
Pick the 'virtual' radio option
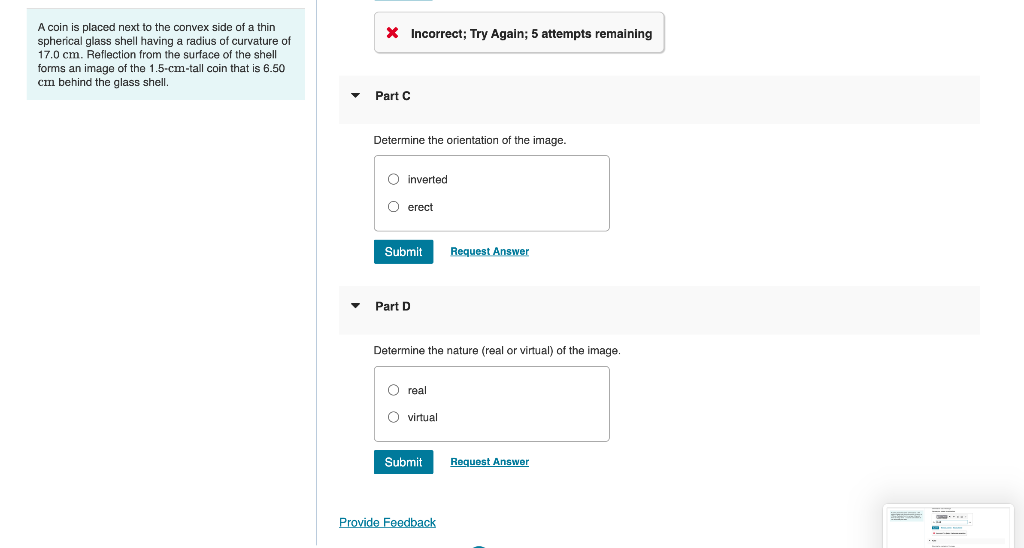click(x=394, y=417)
